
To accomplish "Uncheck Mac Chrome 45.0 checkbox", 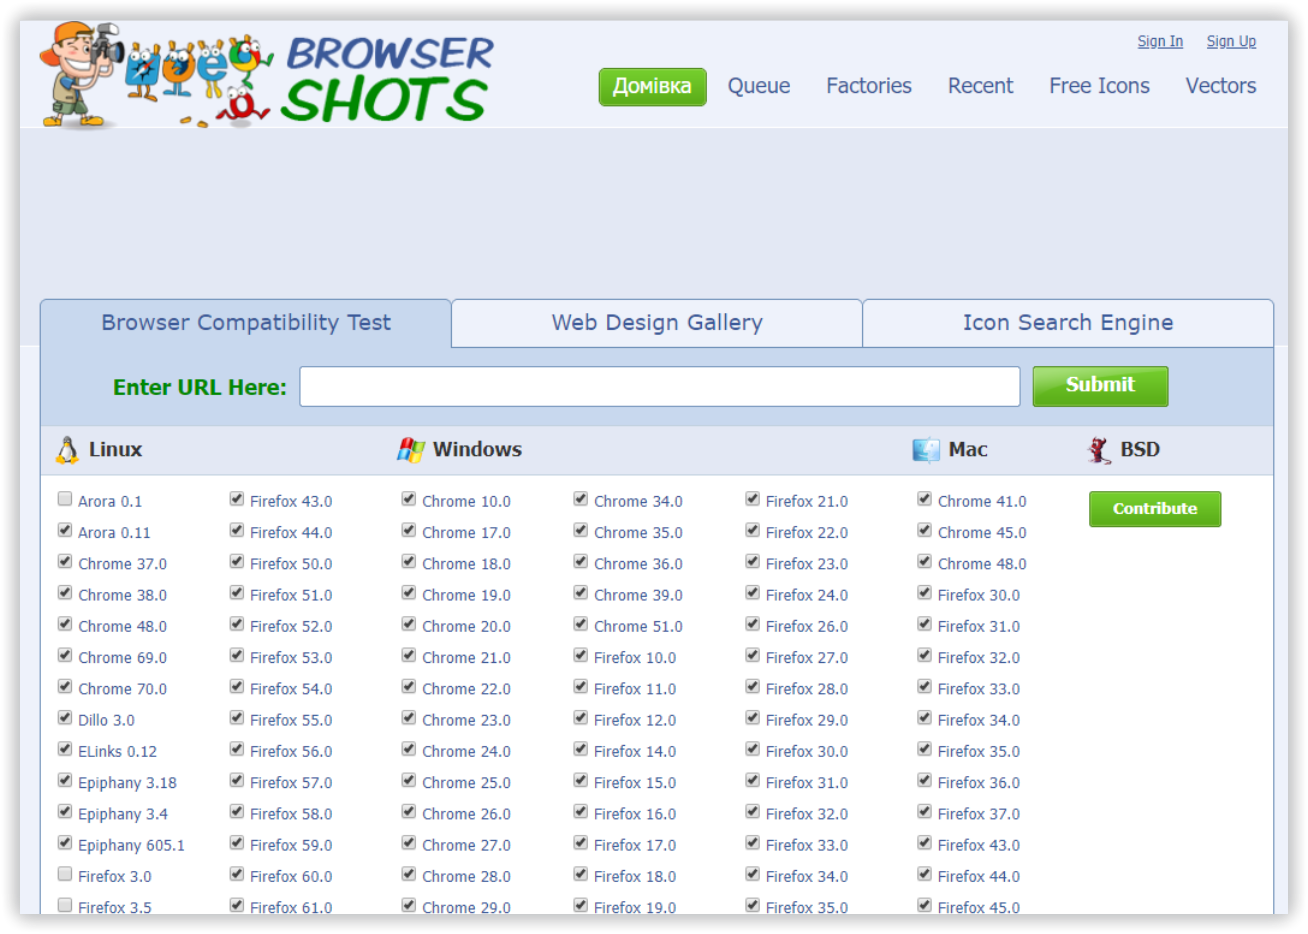I will coord(925,530).
